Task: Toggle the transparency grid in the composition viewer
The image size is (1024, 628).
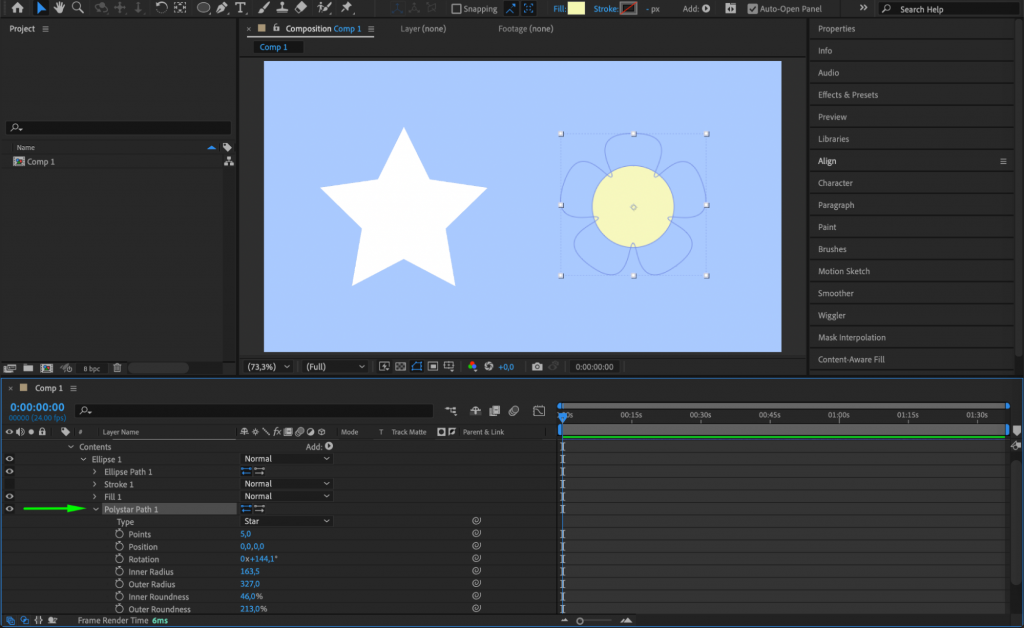Action: (400, 366)
